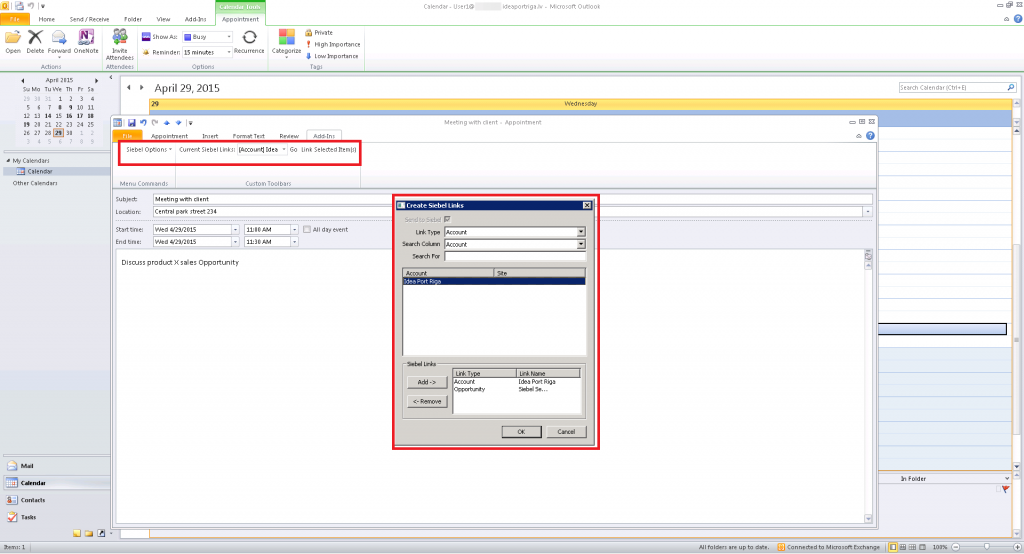Click the zoom slider handle
Screen dimensions: 1024x554
[x=987, y=547]
